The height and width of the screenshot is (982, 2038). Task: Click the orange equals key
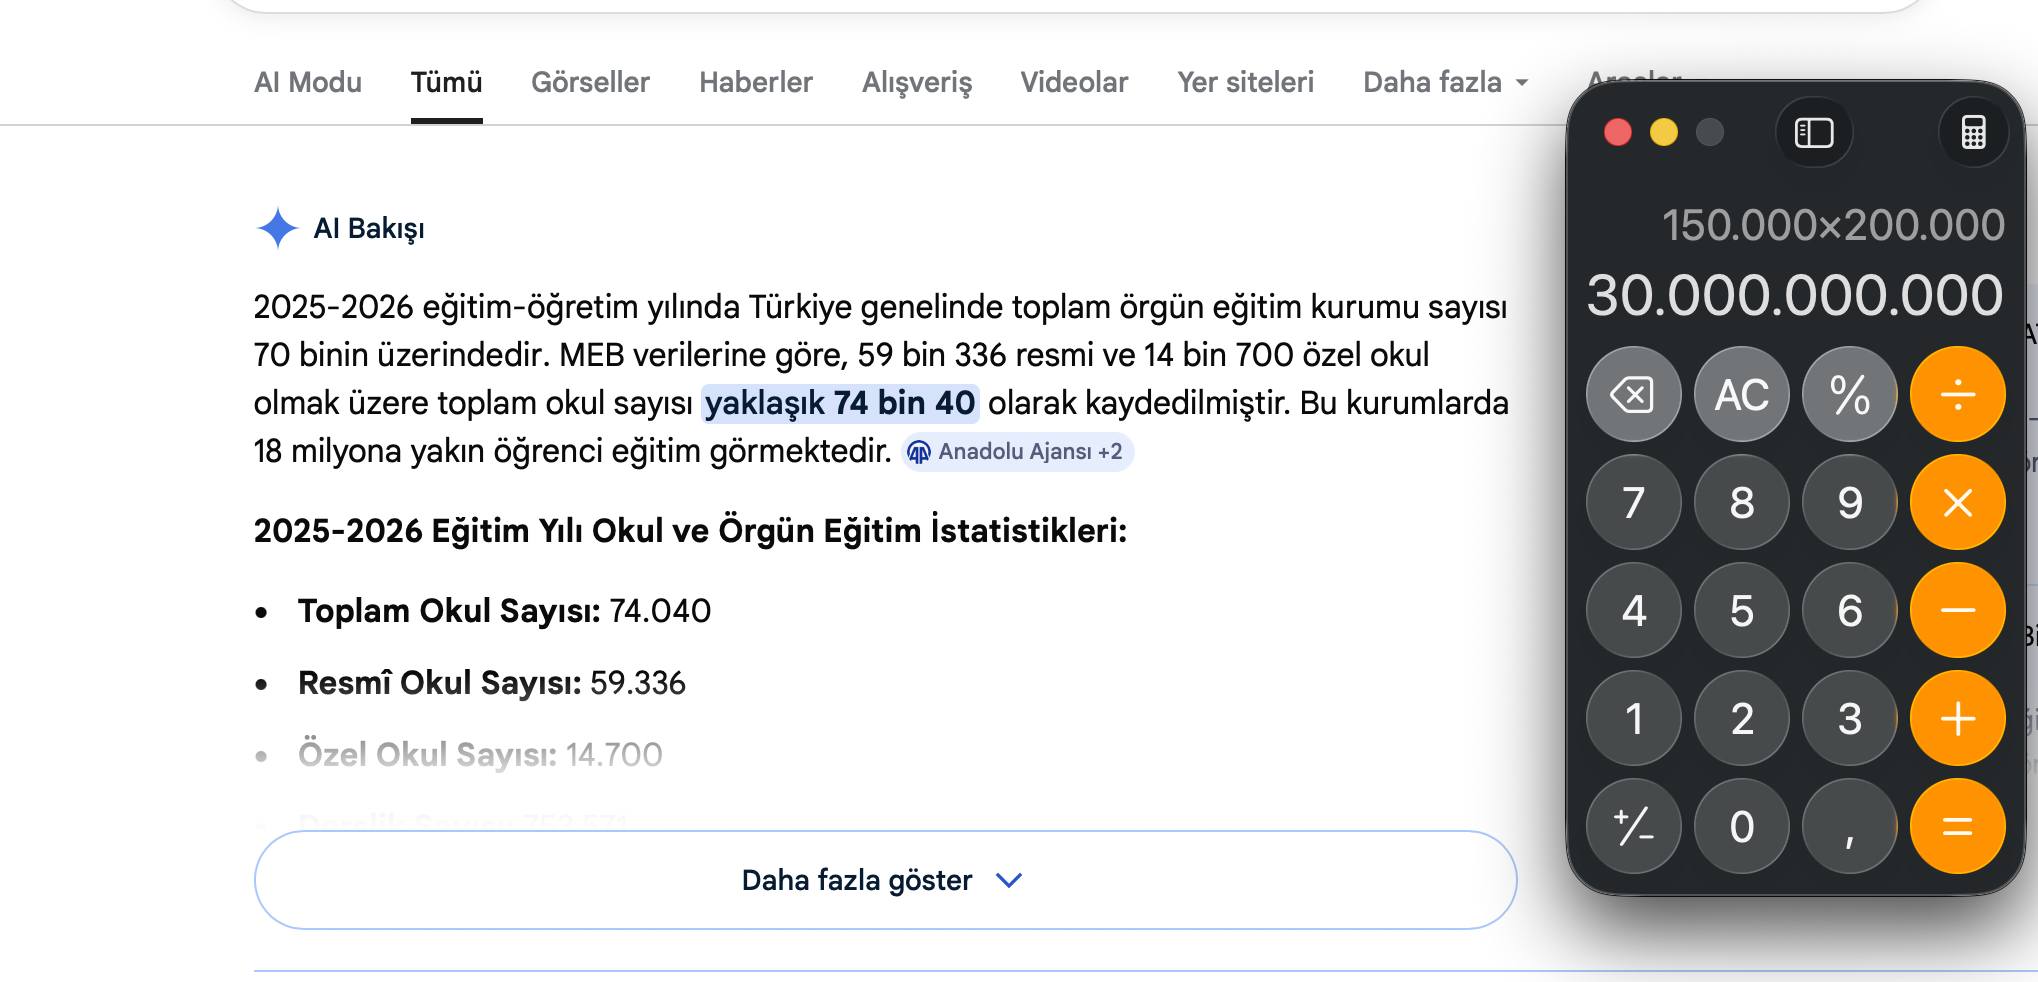1957,826
